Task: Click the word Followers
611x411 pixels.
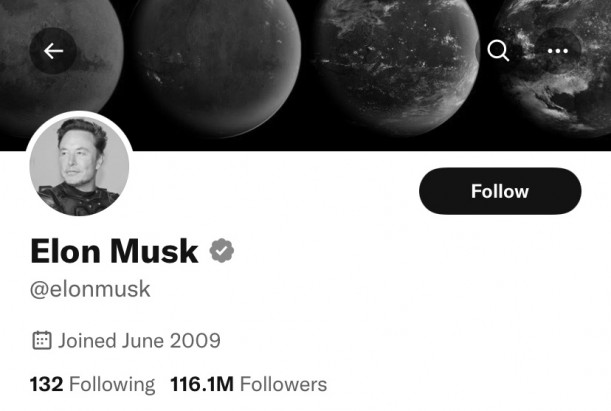Action: pos(283,384)
